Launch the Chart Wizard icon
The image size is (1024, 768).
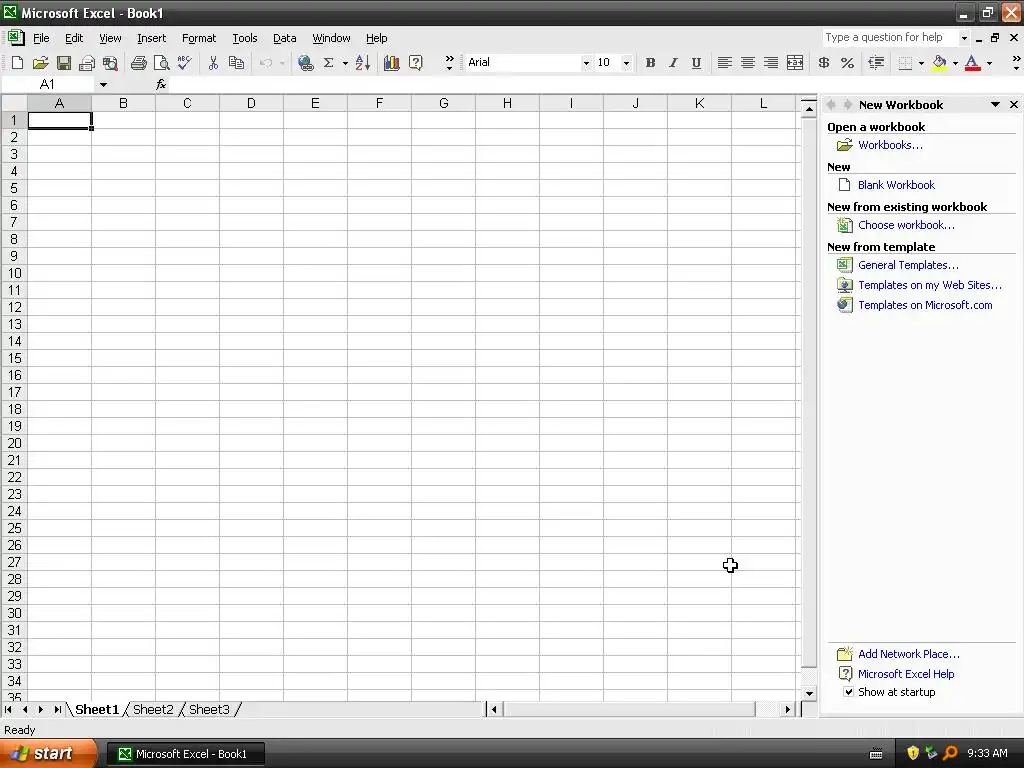392,63
